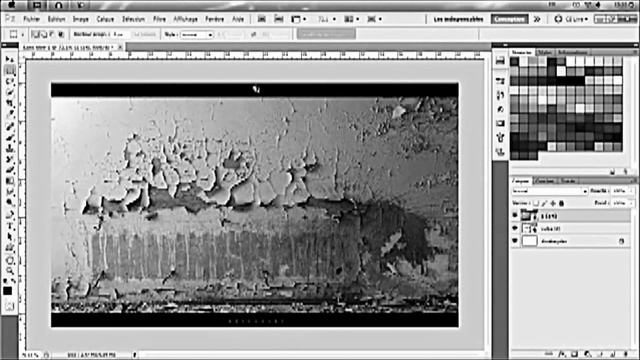
Task: Open the tool preset picker arrow
Action: tap(22, 35)
